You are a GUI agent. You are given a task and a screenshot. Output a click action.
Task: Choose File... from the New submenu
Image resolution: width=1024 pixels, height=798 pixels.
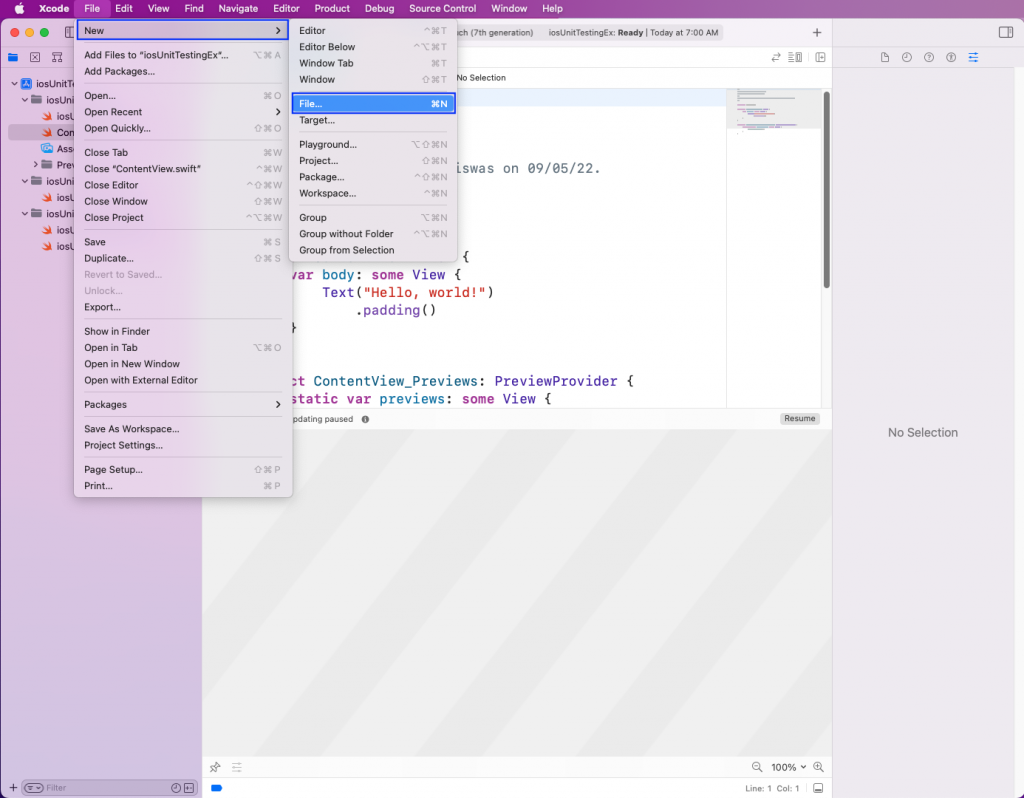tap(373, 104)
